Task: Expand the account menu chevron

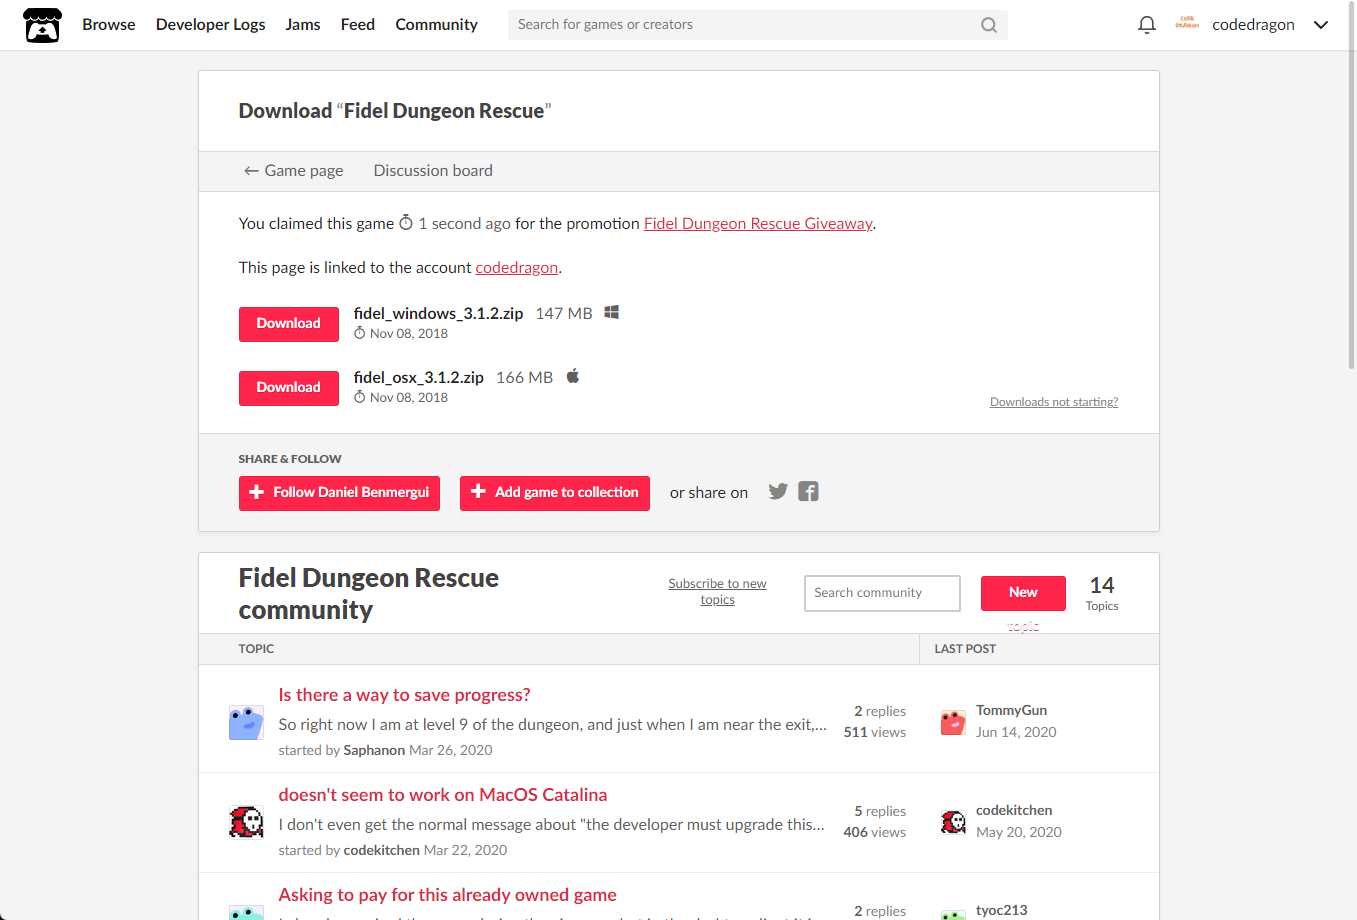Action: point(1321,25)
